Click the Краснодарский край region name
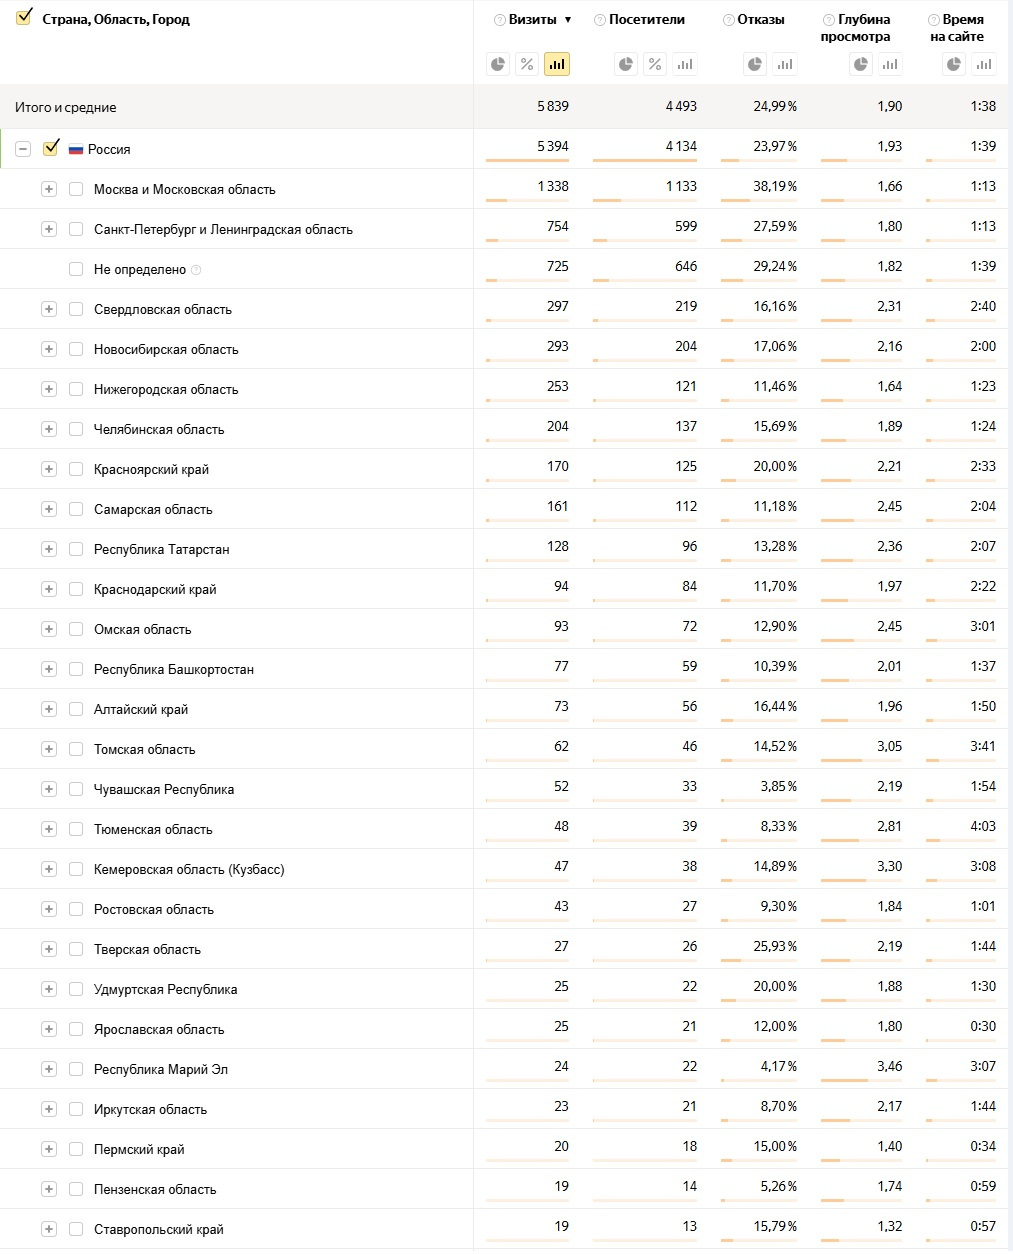1013x1254 pixels. (x=155, y=590)
